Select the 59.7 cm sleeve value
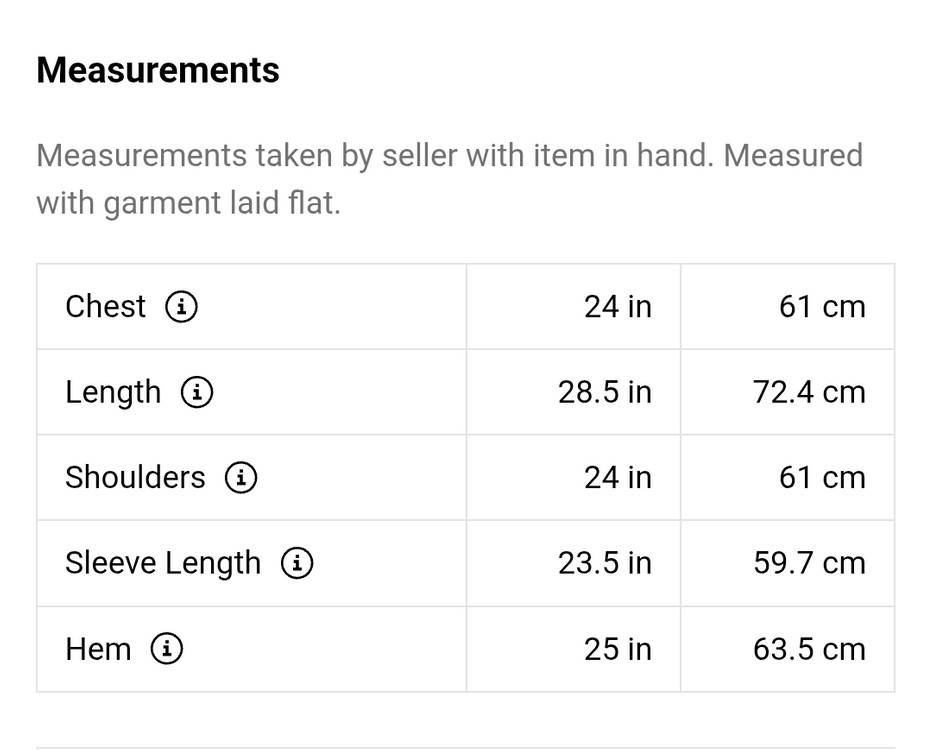Screen dimensions: 932x750 tap(808, 564)
